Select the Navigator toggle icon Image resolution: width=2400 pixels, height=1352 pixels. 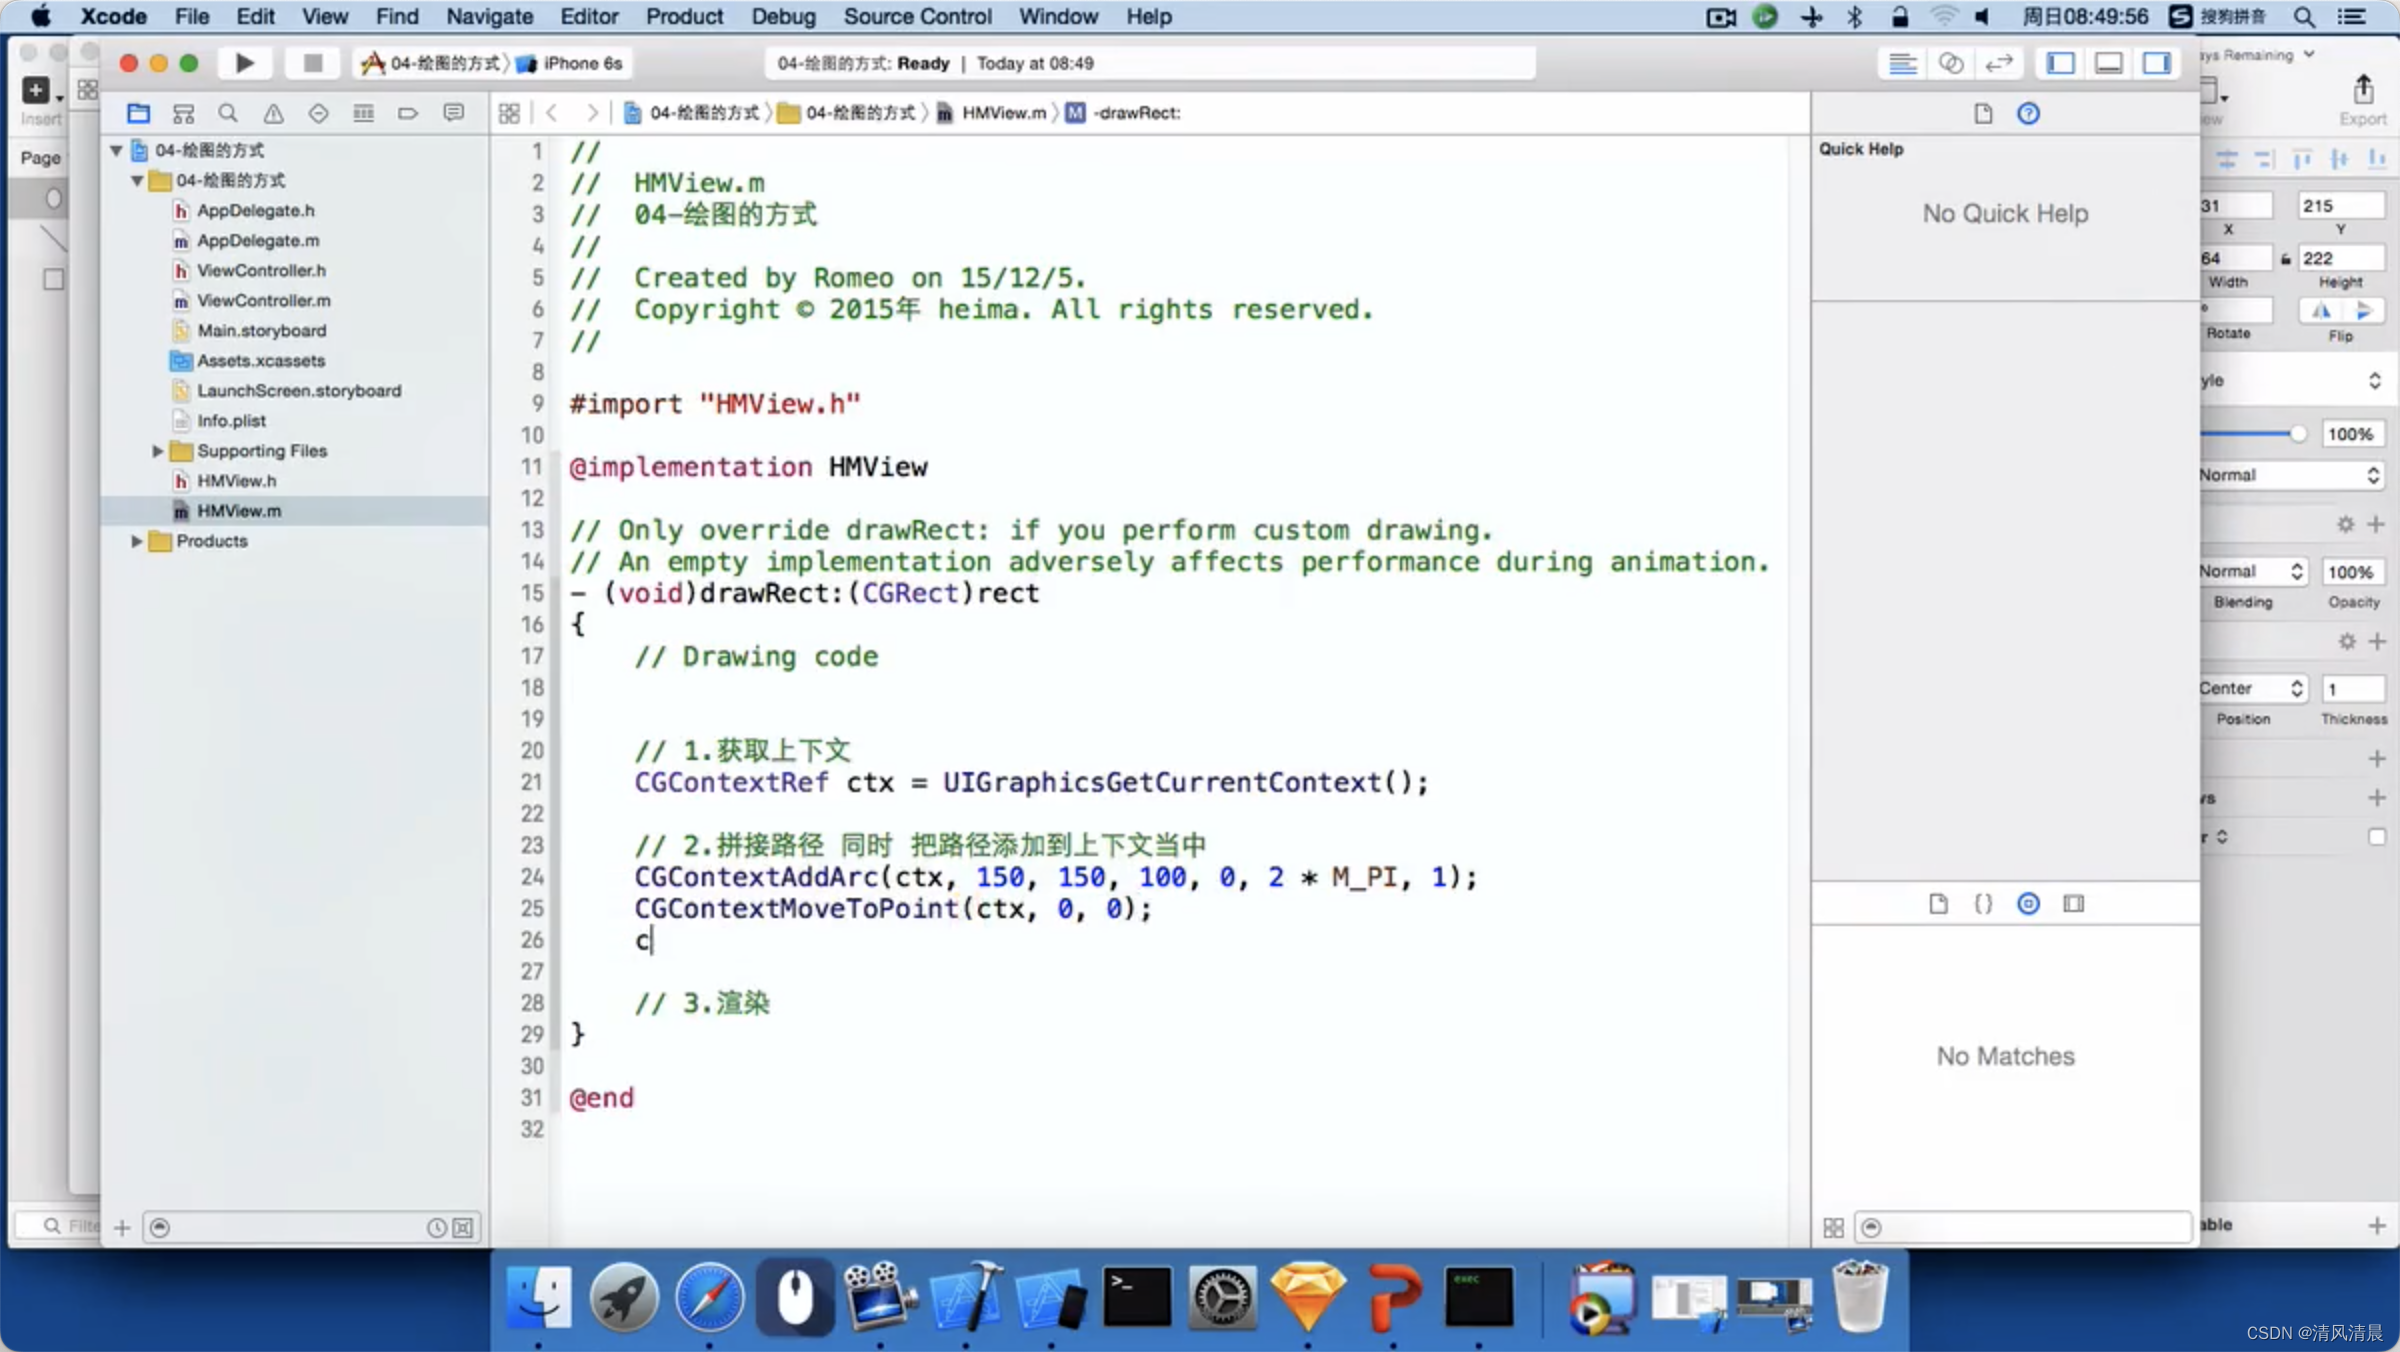(x=2065, y=63)
